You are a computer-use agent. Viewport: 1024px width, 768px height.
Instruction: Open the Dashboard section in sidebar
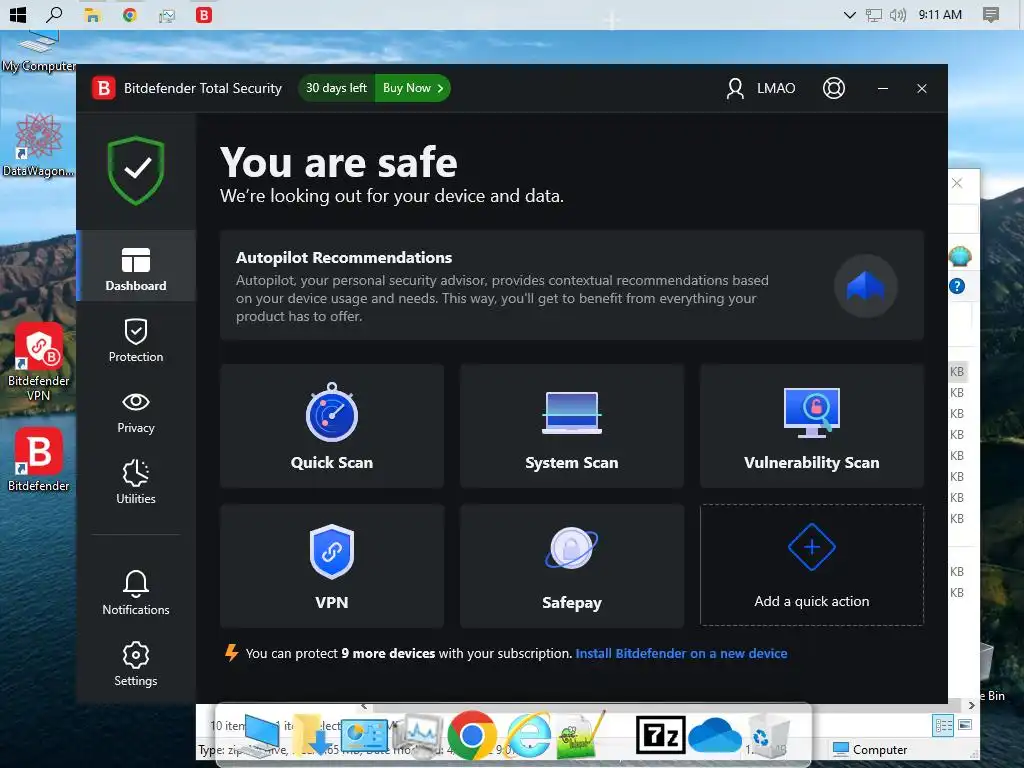[x=136, y=266]
